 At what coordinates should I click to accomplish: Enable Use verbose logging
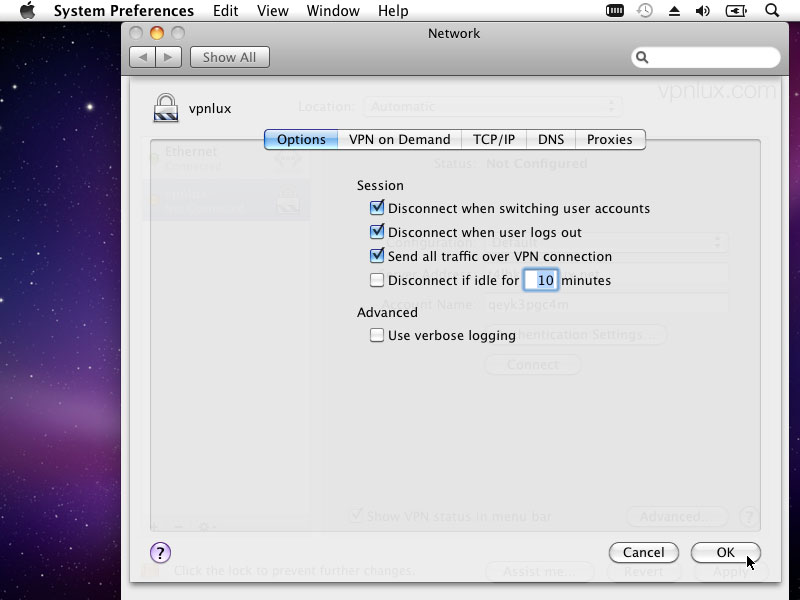tap(377, 335)
